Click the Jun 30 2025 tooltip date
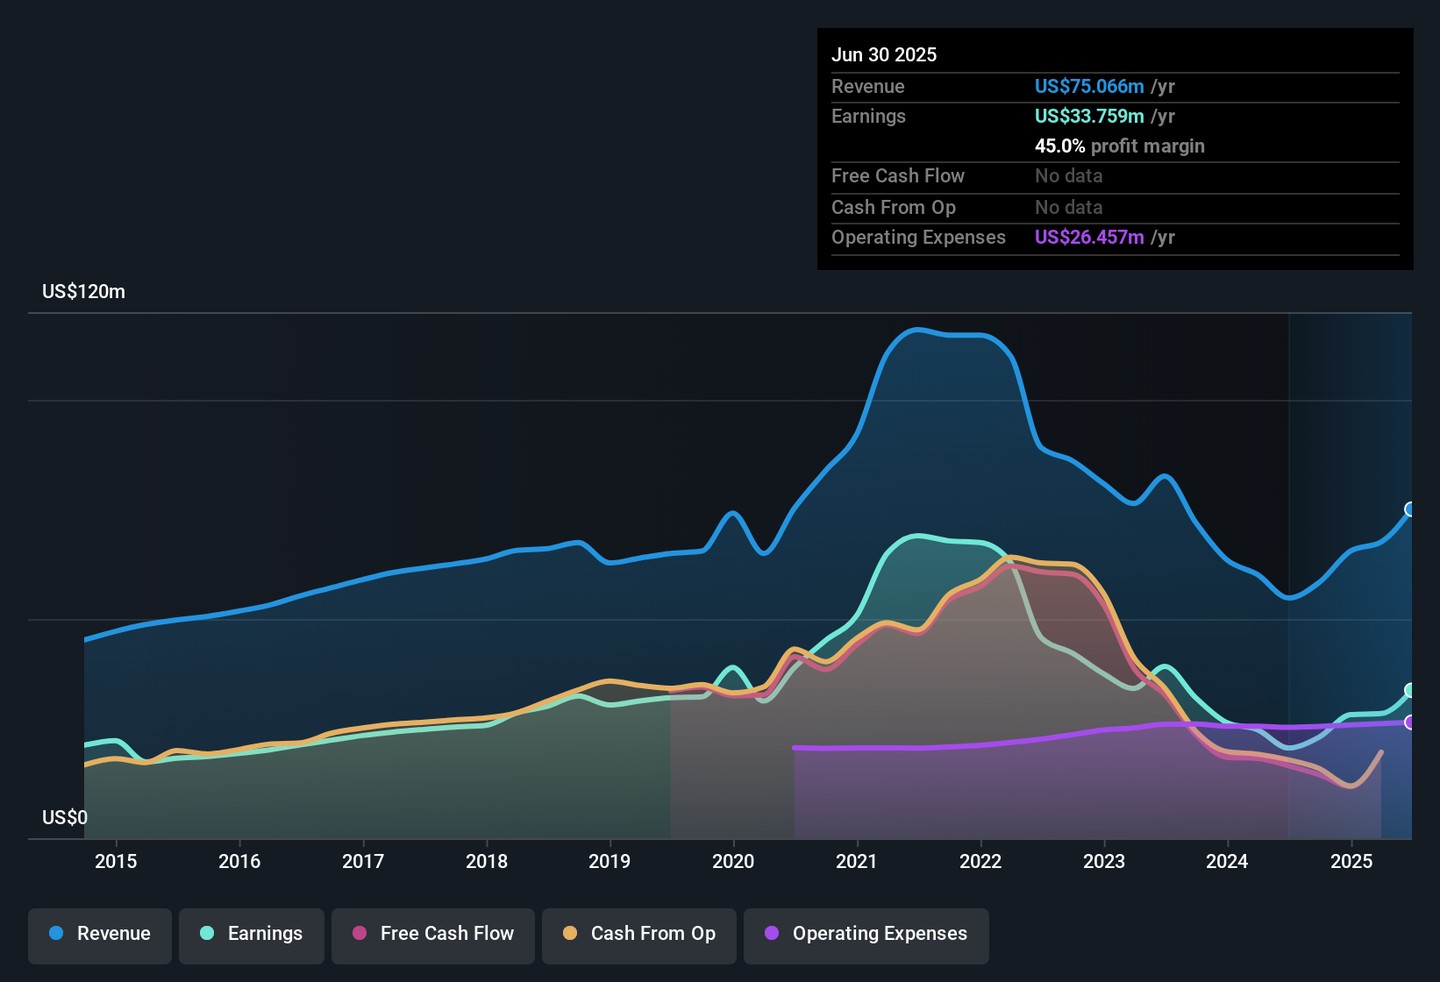Image resolution: width=1440 pixels, height=982 pixels. (884, 55)
